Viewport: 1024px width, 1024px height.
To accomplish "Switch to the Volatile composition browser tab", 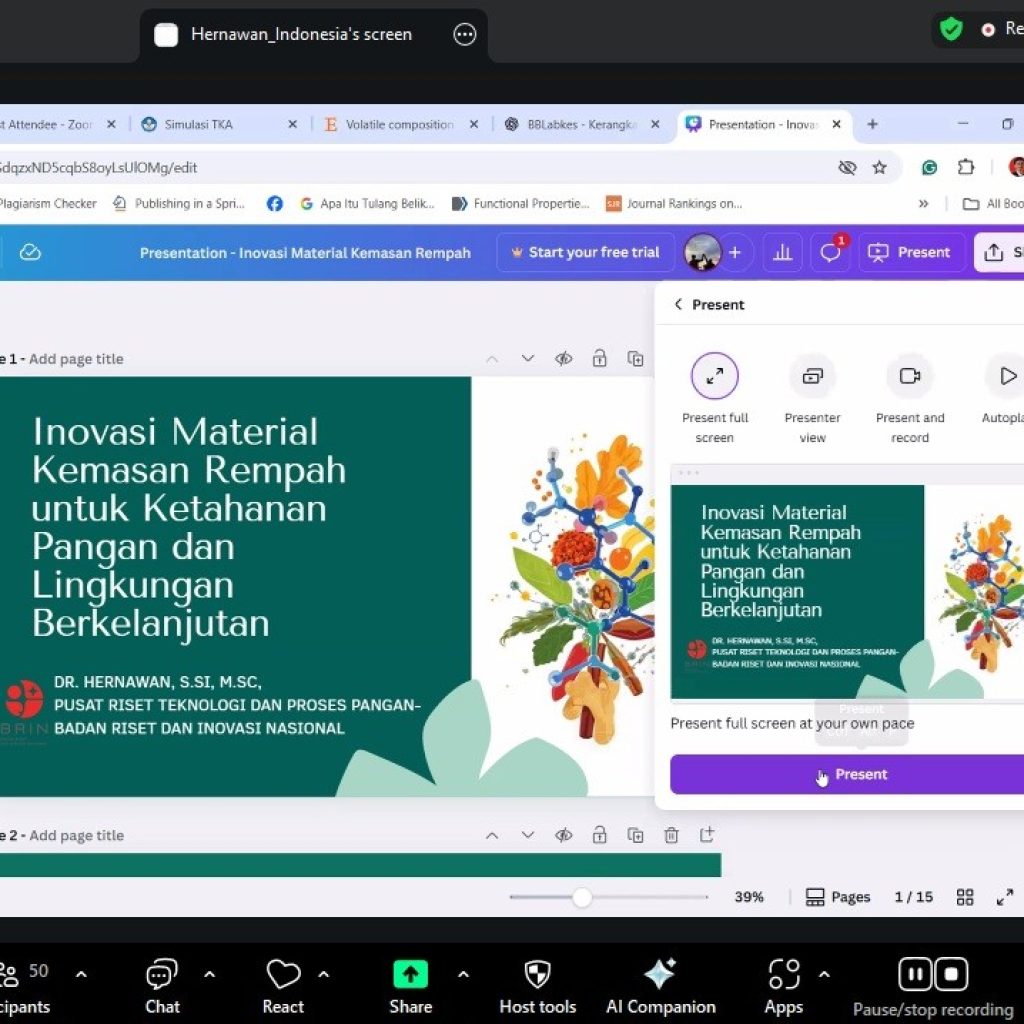I will (x=399, y=125).
